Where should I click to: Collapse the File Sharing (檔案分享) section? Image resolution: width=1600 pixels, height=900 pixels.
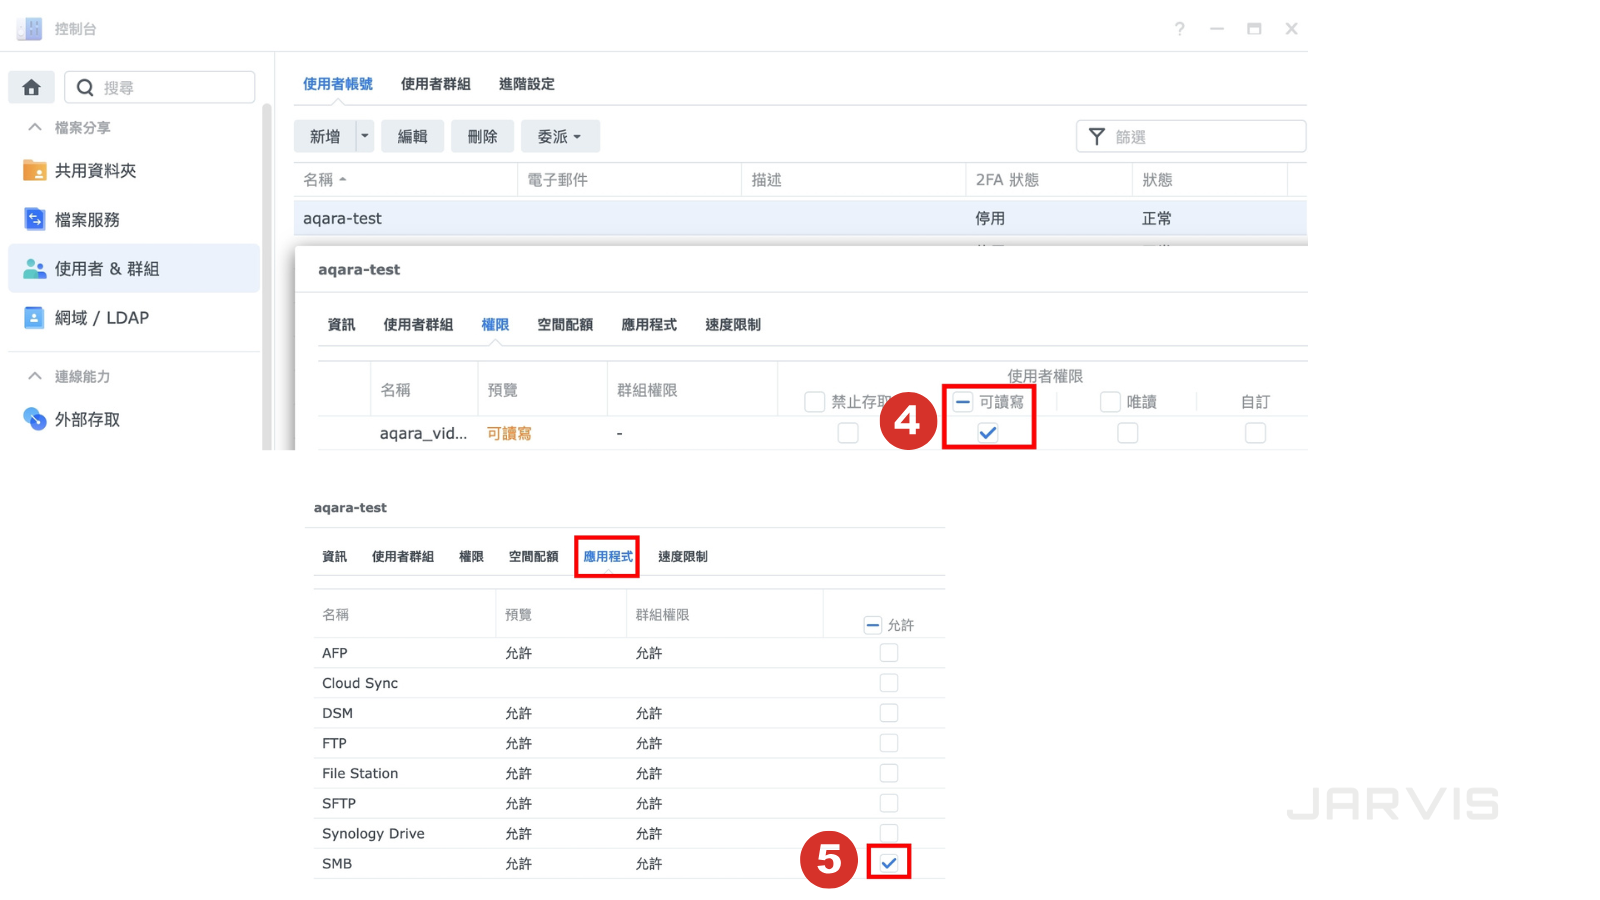coord(35,128)
